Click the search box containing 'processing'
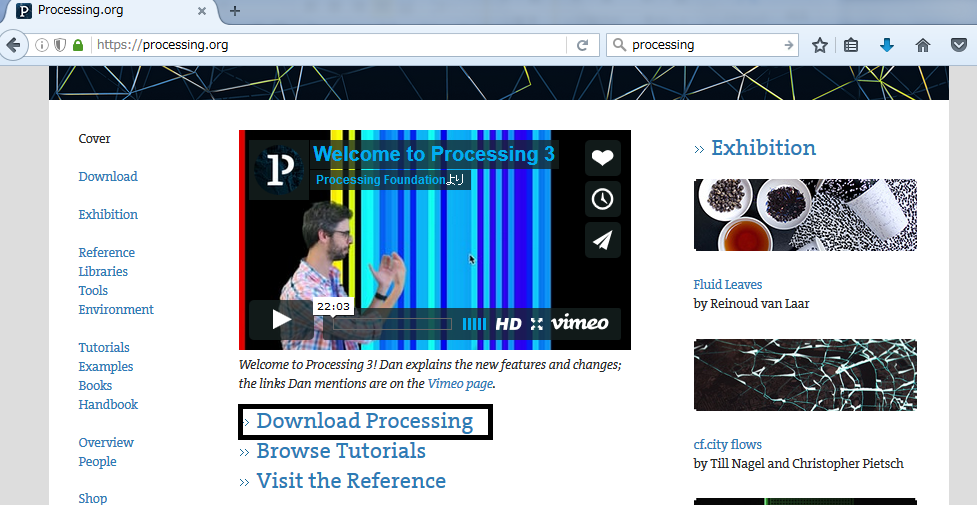This screenshot has width=977, height=505. click(x=704, y=45)
